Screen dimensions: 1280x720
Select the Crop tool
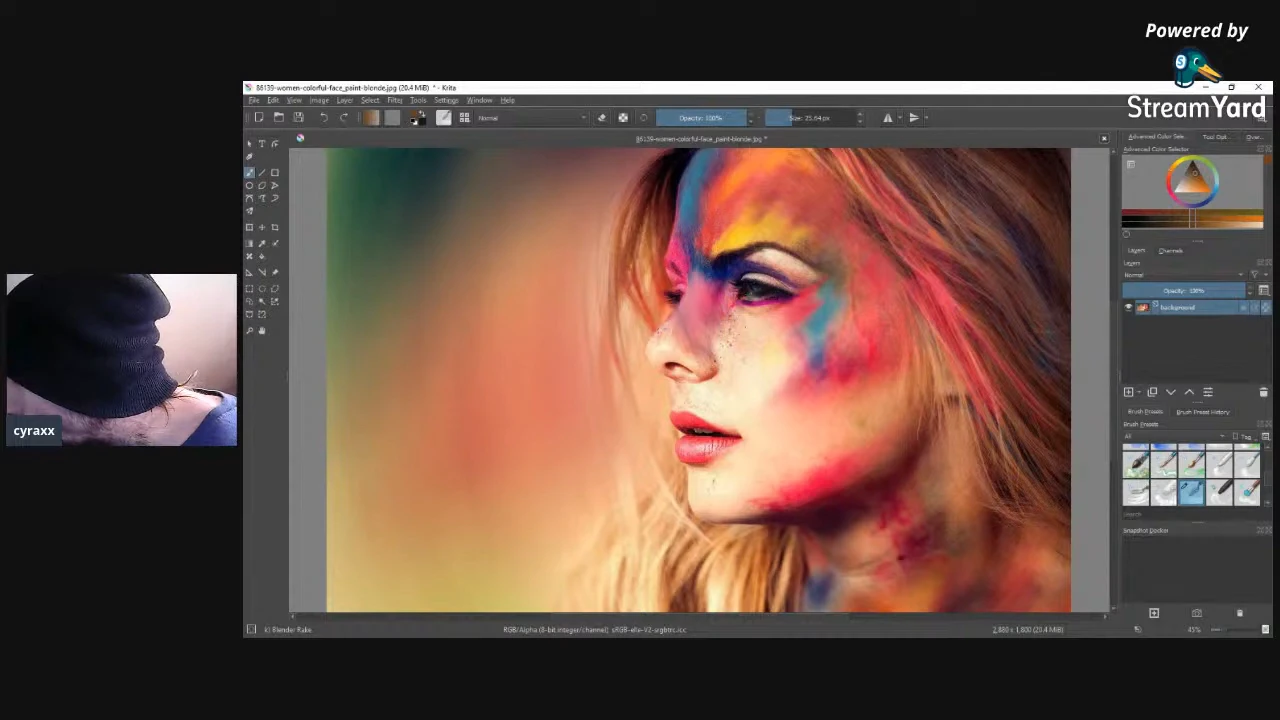coord(275,228)
